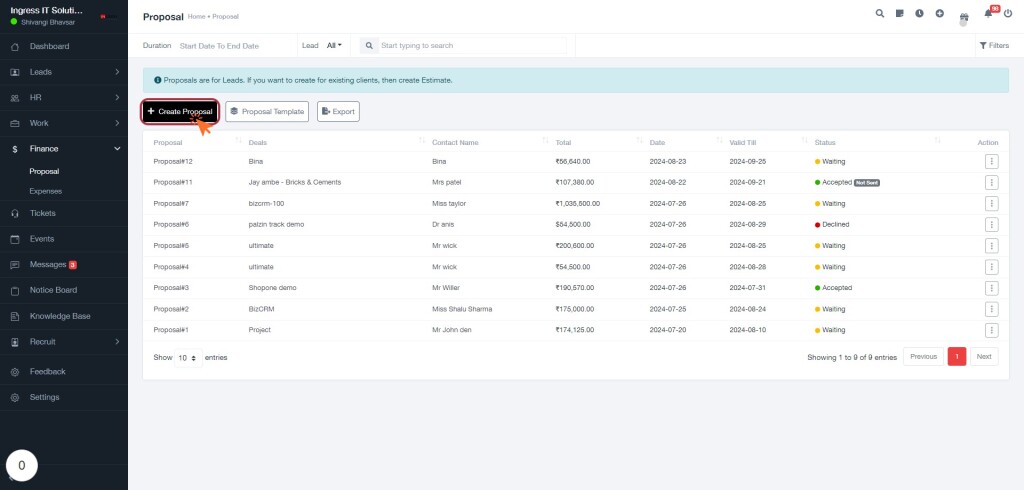Open the timer clock icon in header
The width and height of the screenshot is (1024, 490).
coord(920,13)
